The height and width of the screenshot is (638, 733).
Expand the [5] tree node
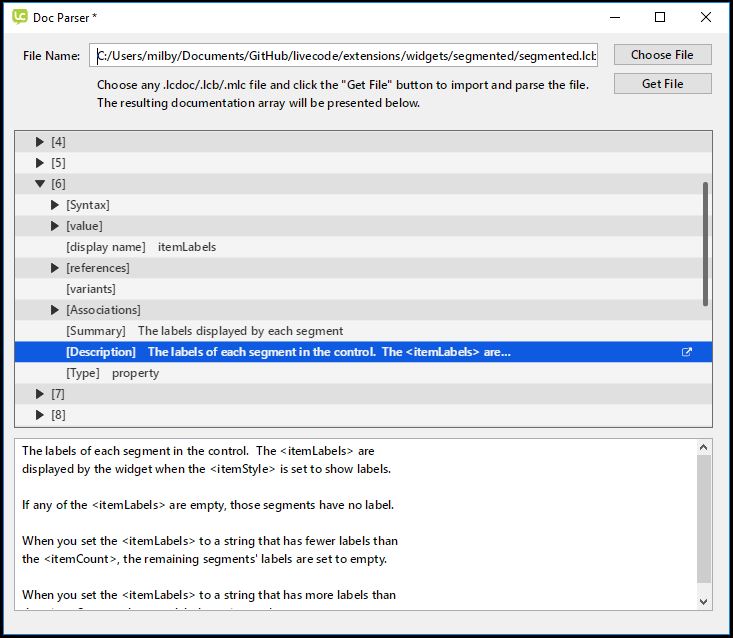pyautogui.click(x=40, y=163)
